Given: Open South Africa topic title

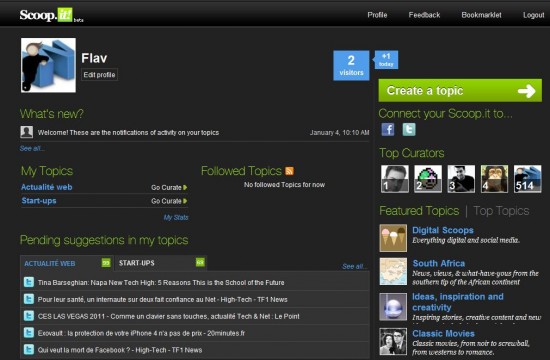Looking at the screenshot, I should 439,263.
